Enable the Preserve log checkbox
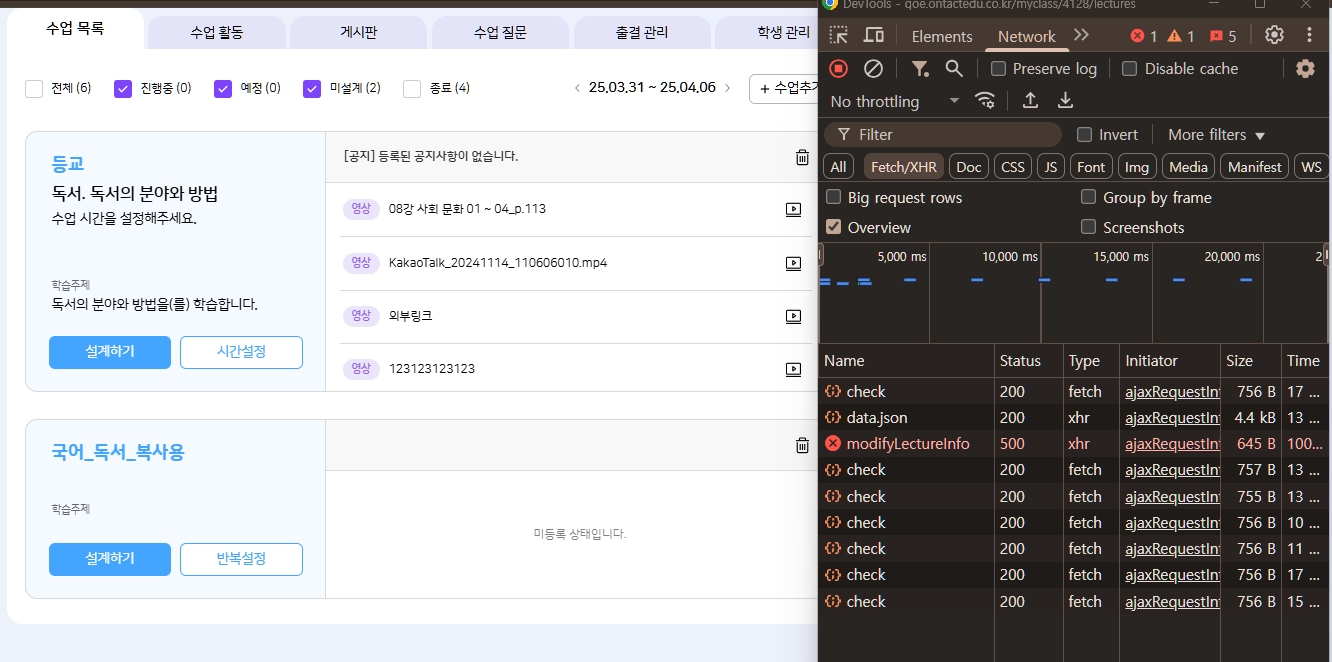 (998, 69)
